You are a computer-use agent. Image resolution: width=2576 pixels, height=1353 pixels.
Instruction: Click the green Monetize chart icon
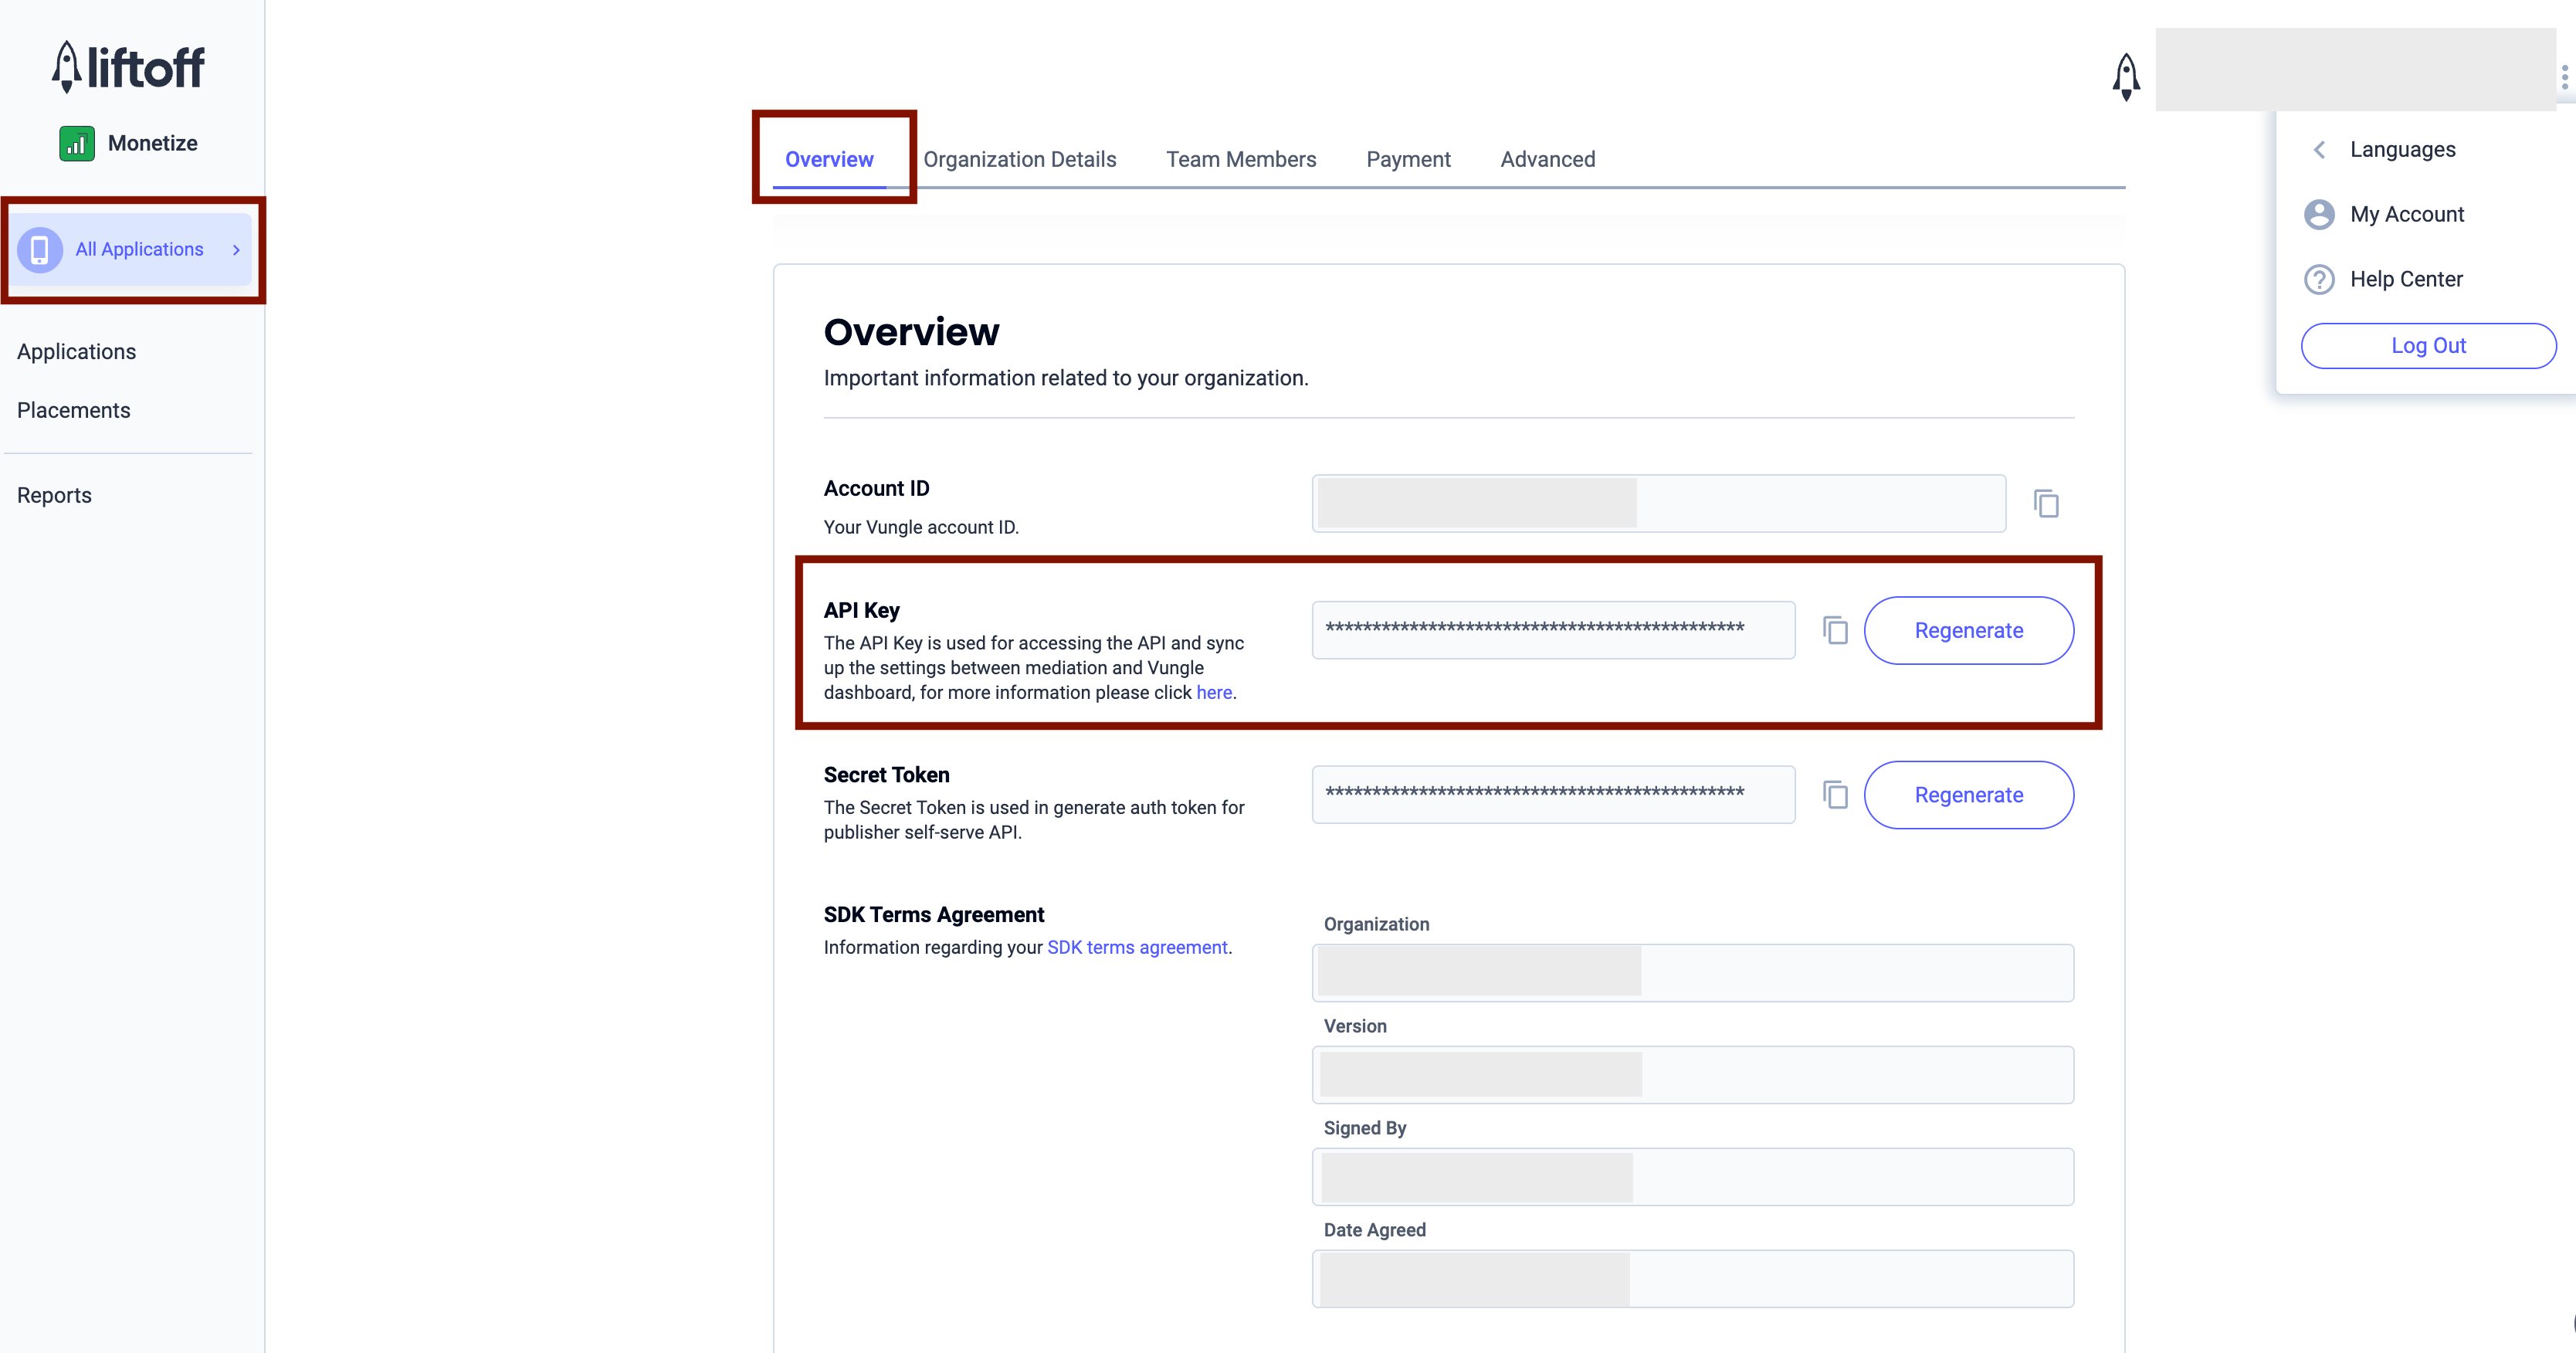click(76, 143)
